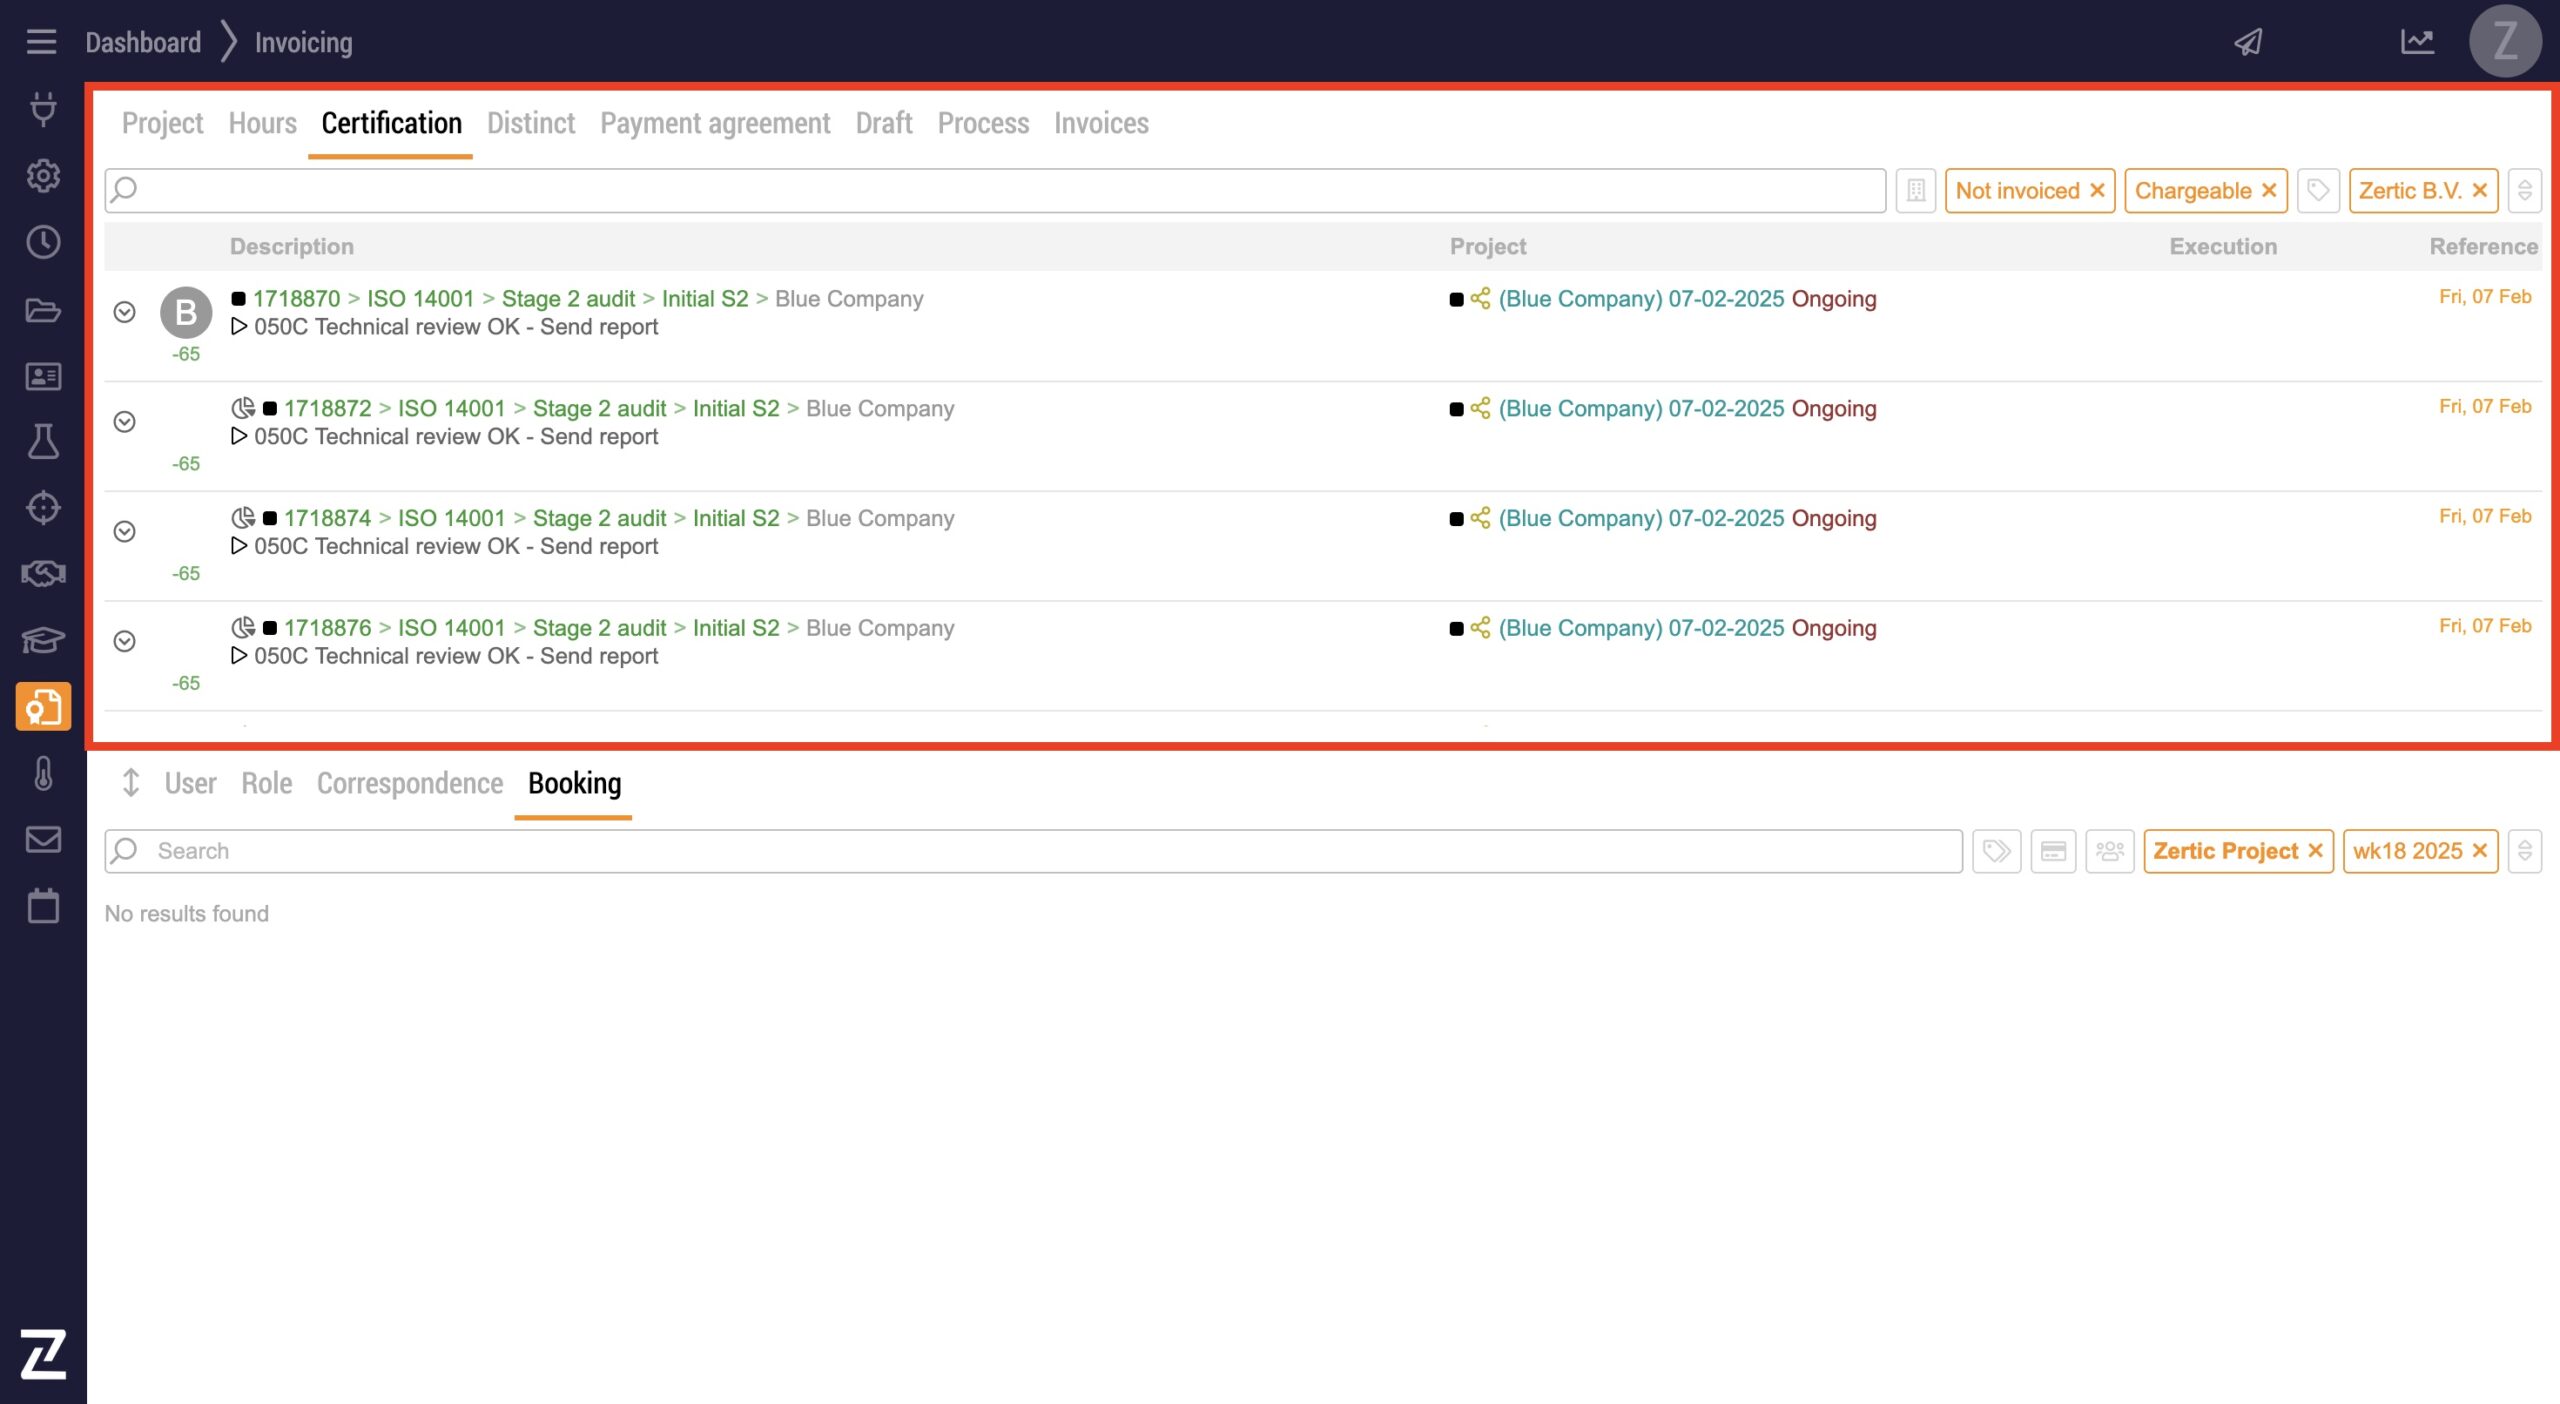Open the graduation cap sidebar icon
This screenshot has width=2560, height=1404.
tap(43, 640)
